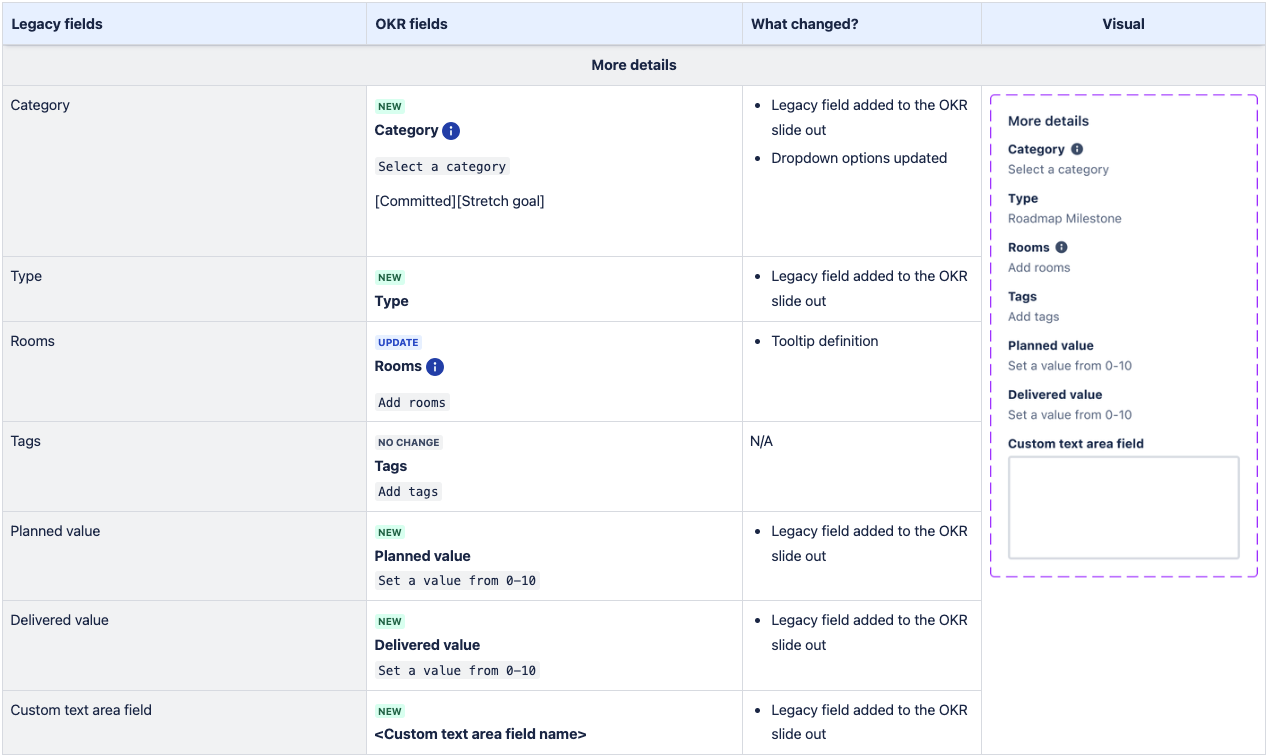The image size is (1266, 755).
Task: Click inside the empty custom text area box
Action: [x=1124, y=508]
